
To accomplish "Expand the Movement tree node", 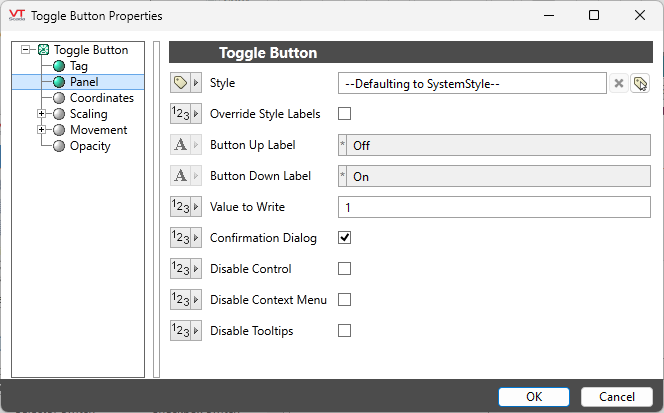I will [x=41, y=130].
